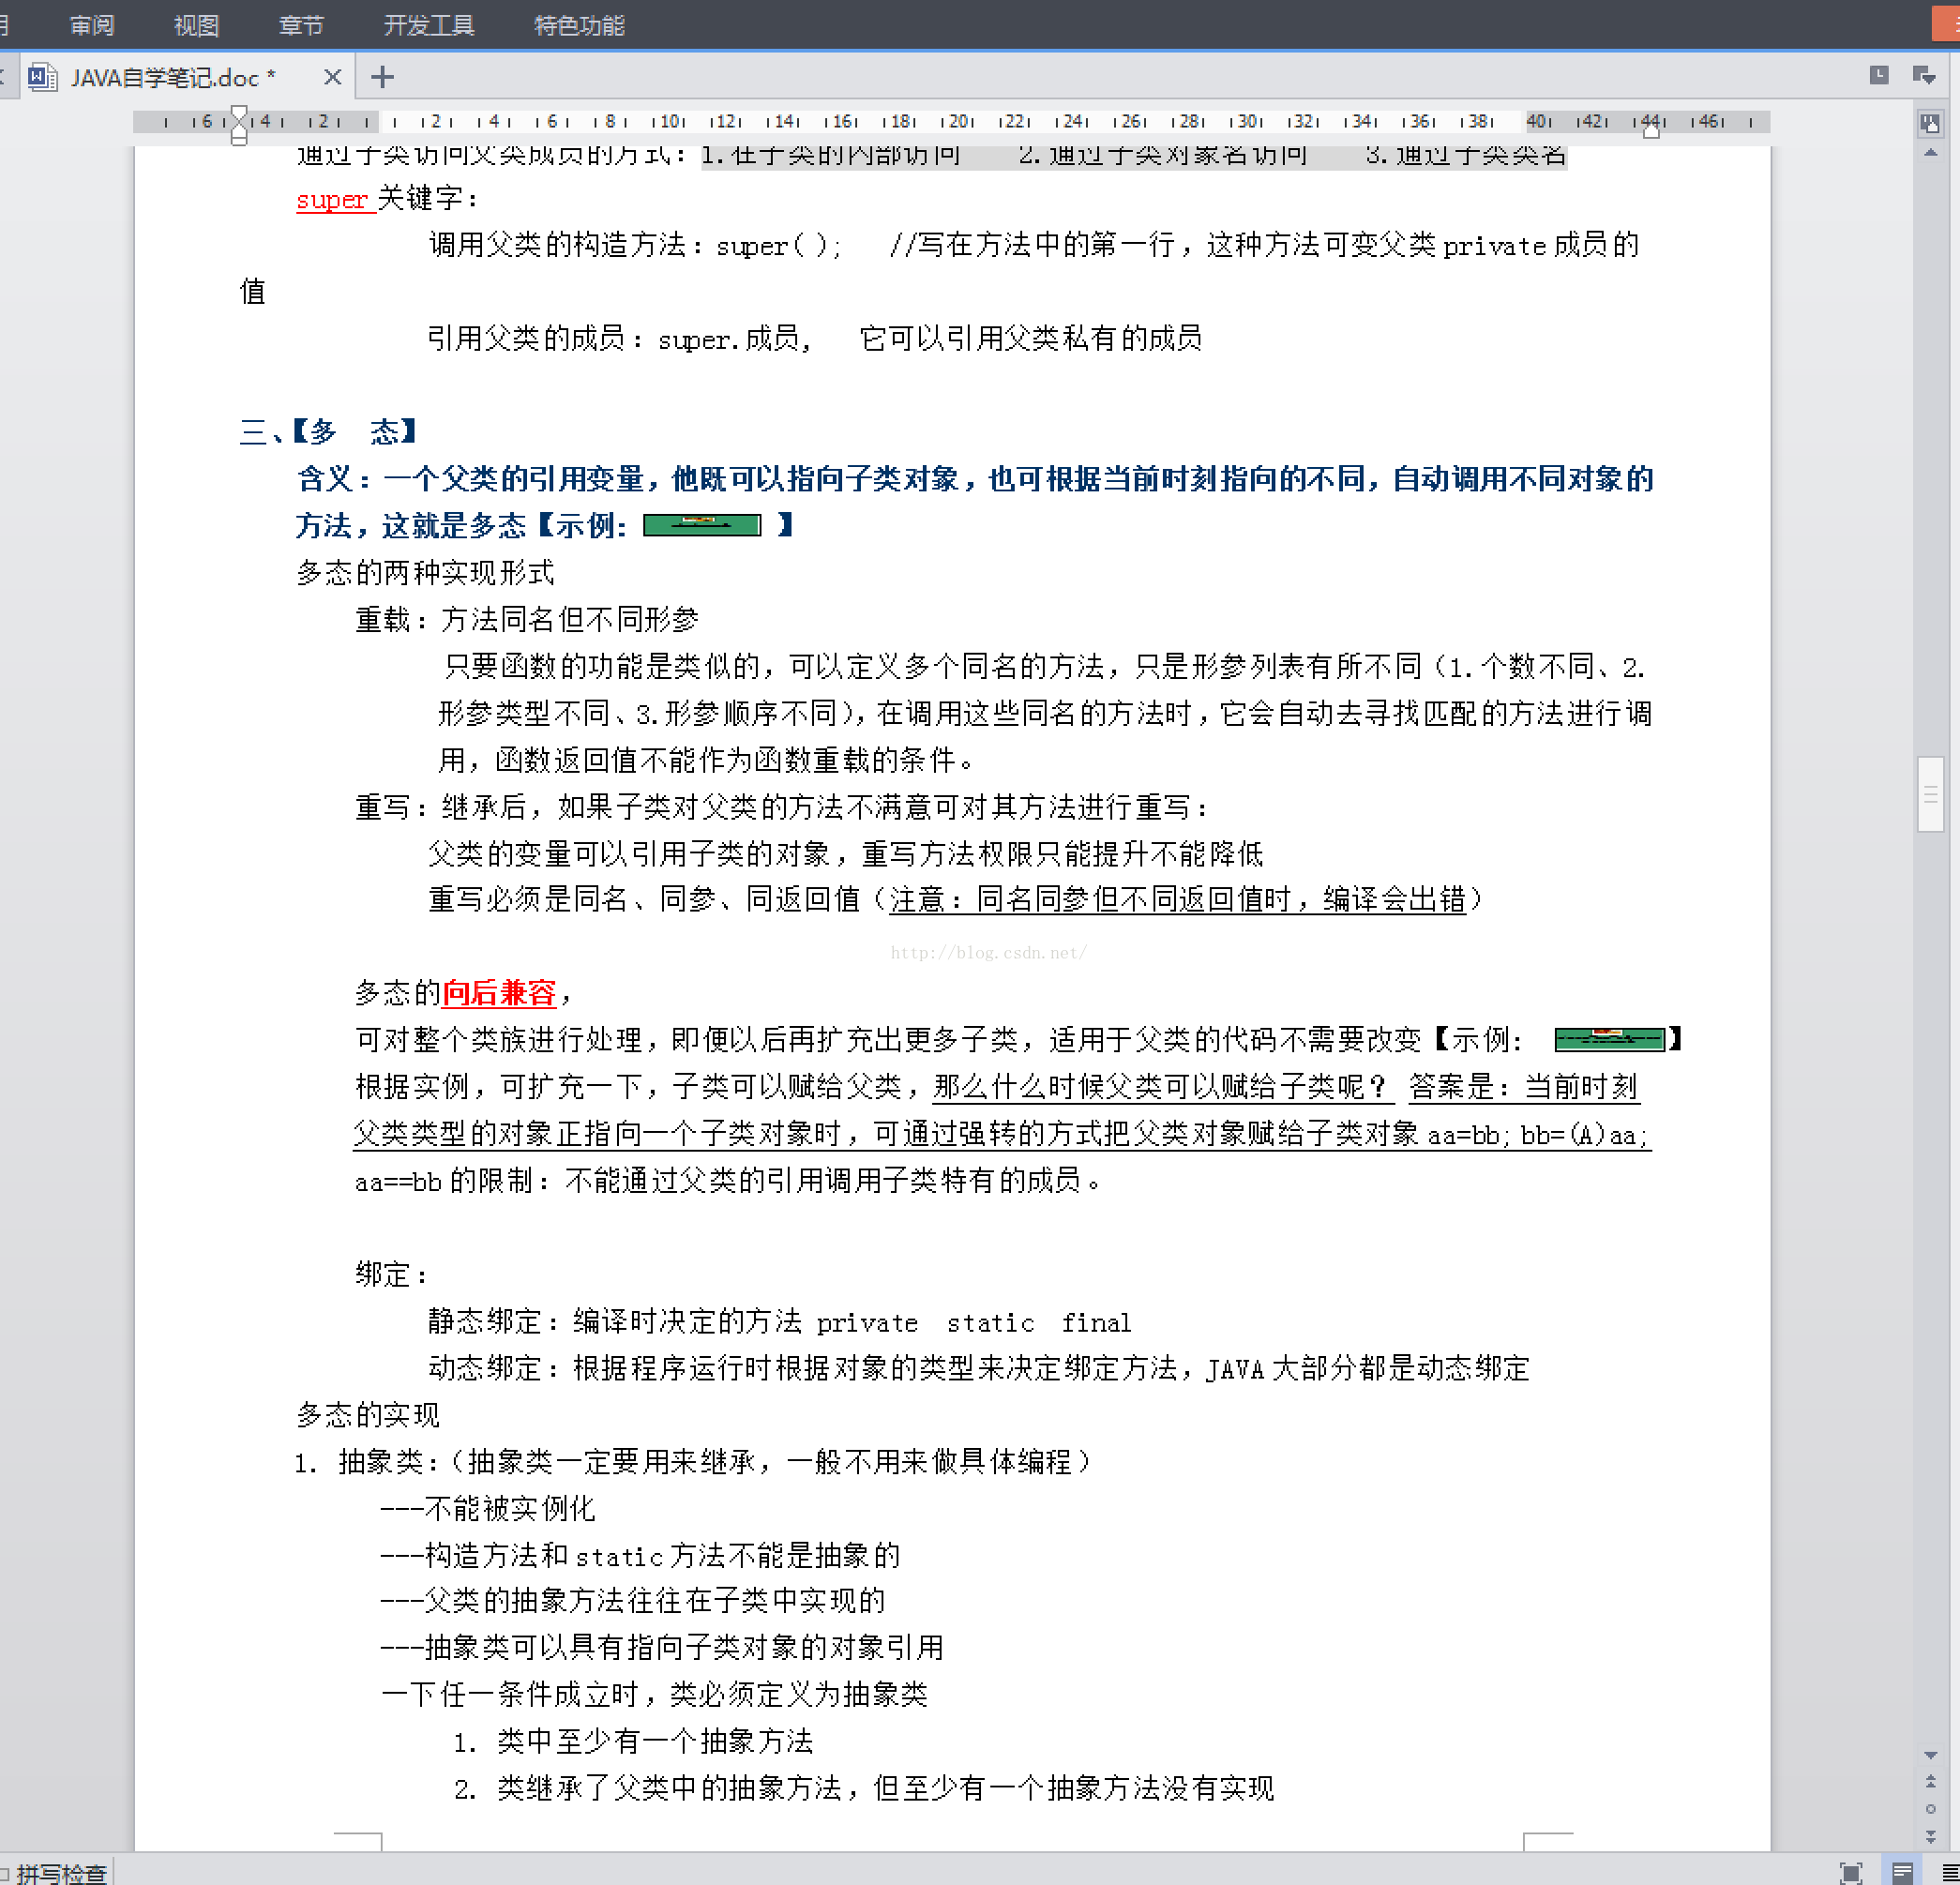Click the line 多态的两种实现形式
1960x1885 pixels.
coord(425,573)
